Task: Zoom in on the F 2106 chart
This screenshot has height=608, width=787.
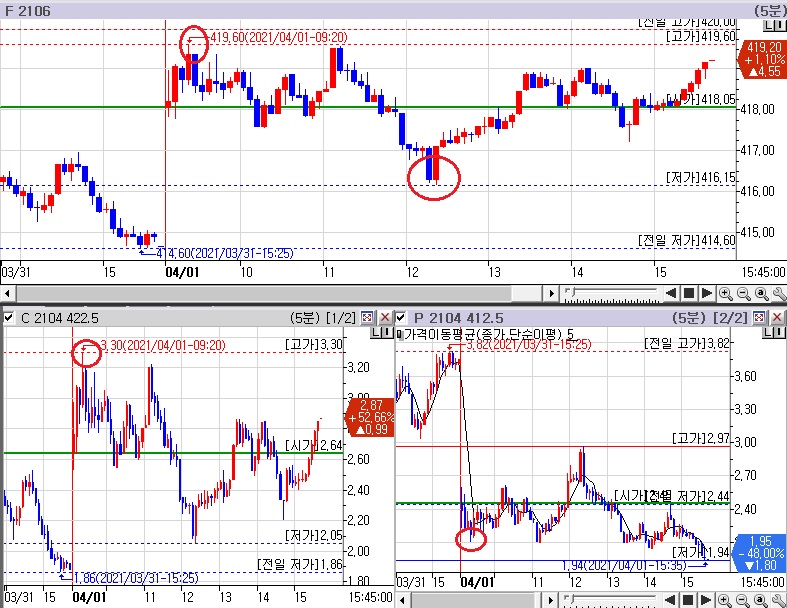Action: [x=725, y=294]
